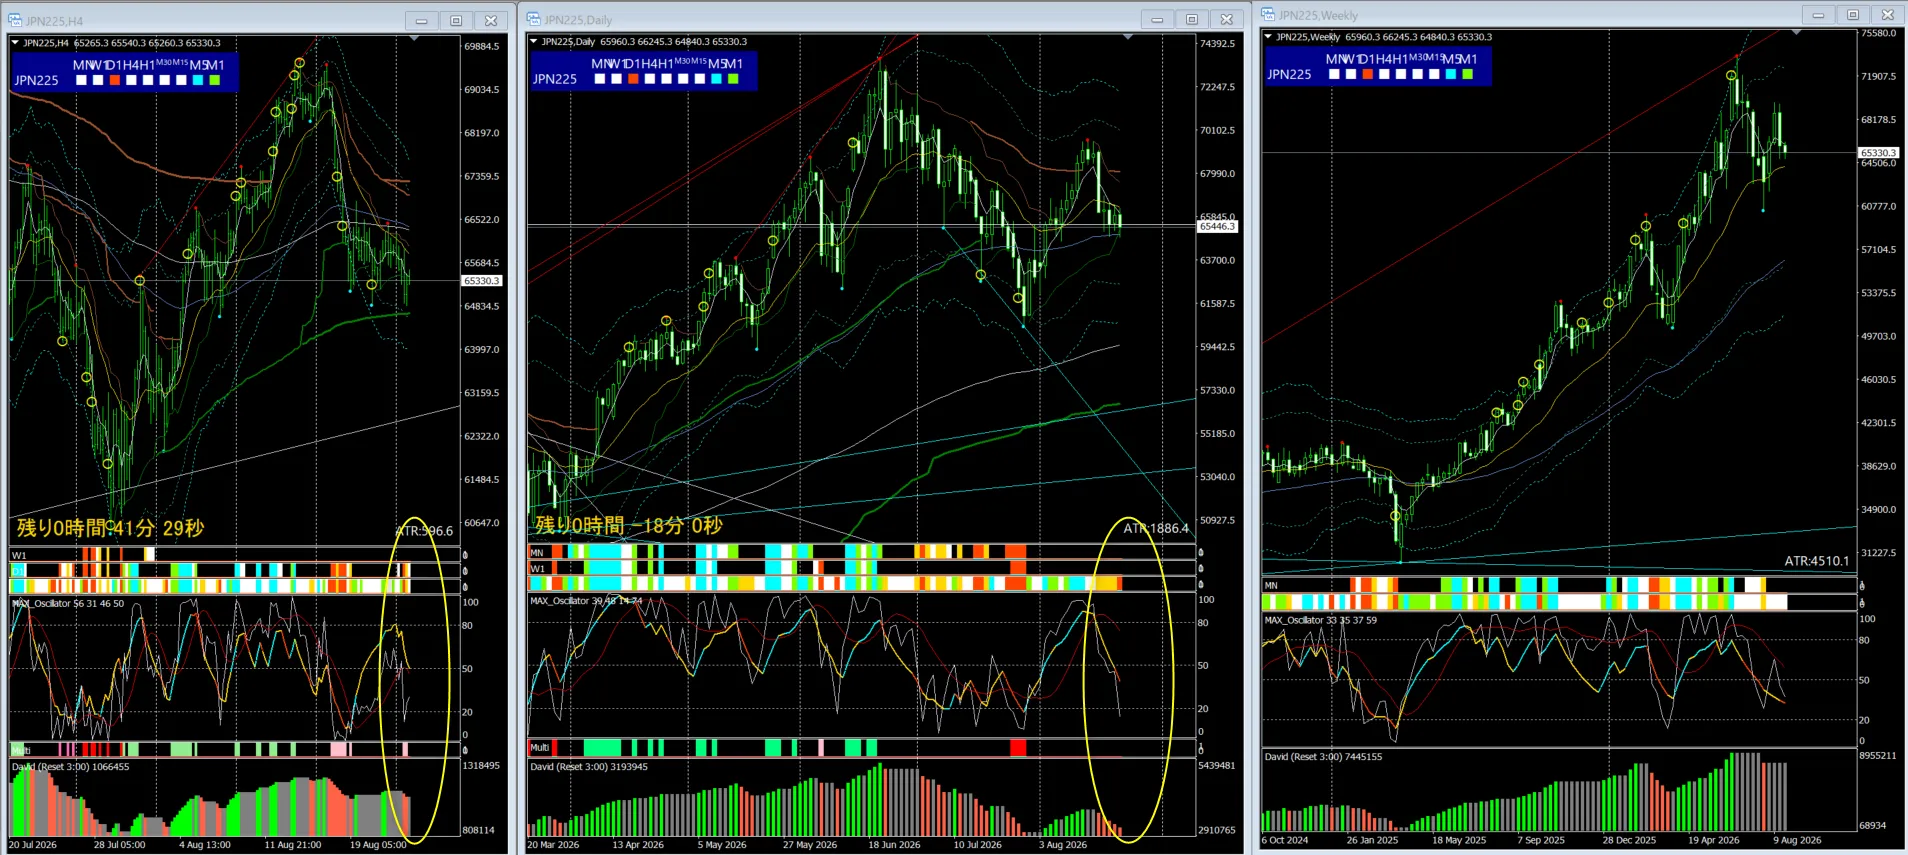The image size is (1908, 855).
Task: Click the 75580.0 value on Weekly price axis
Action: (x=1878, y=33)
